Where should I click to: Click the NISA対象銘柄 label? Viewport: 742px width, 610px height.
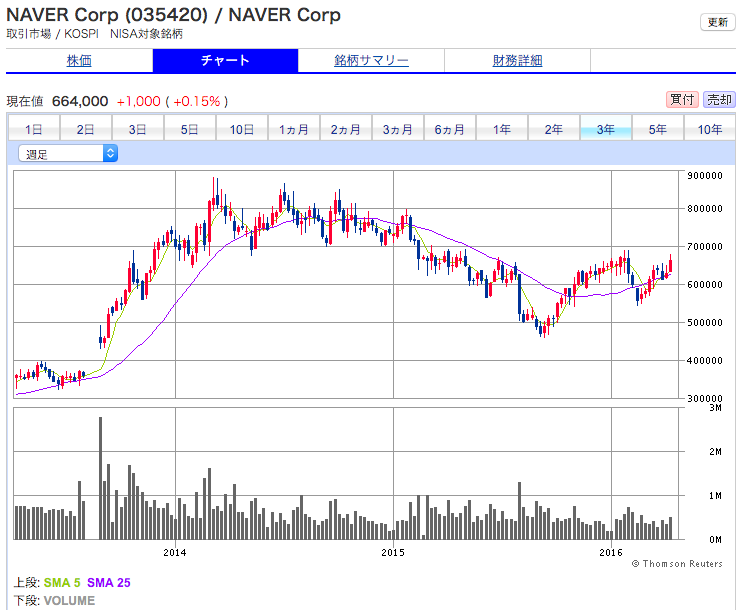[x=146, y=34]
